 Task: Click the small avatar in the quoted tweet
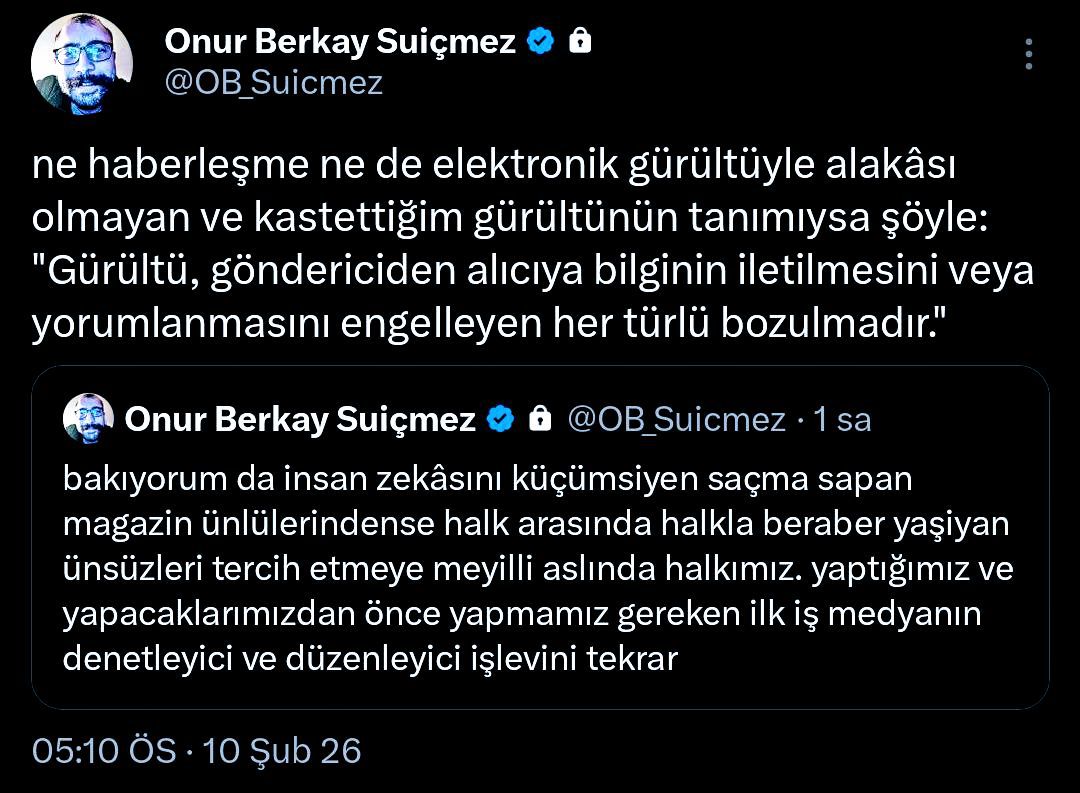pyautogui.click(x=88, y=419)
